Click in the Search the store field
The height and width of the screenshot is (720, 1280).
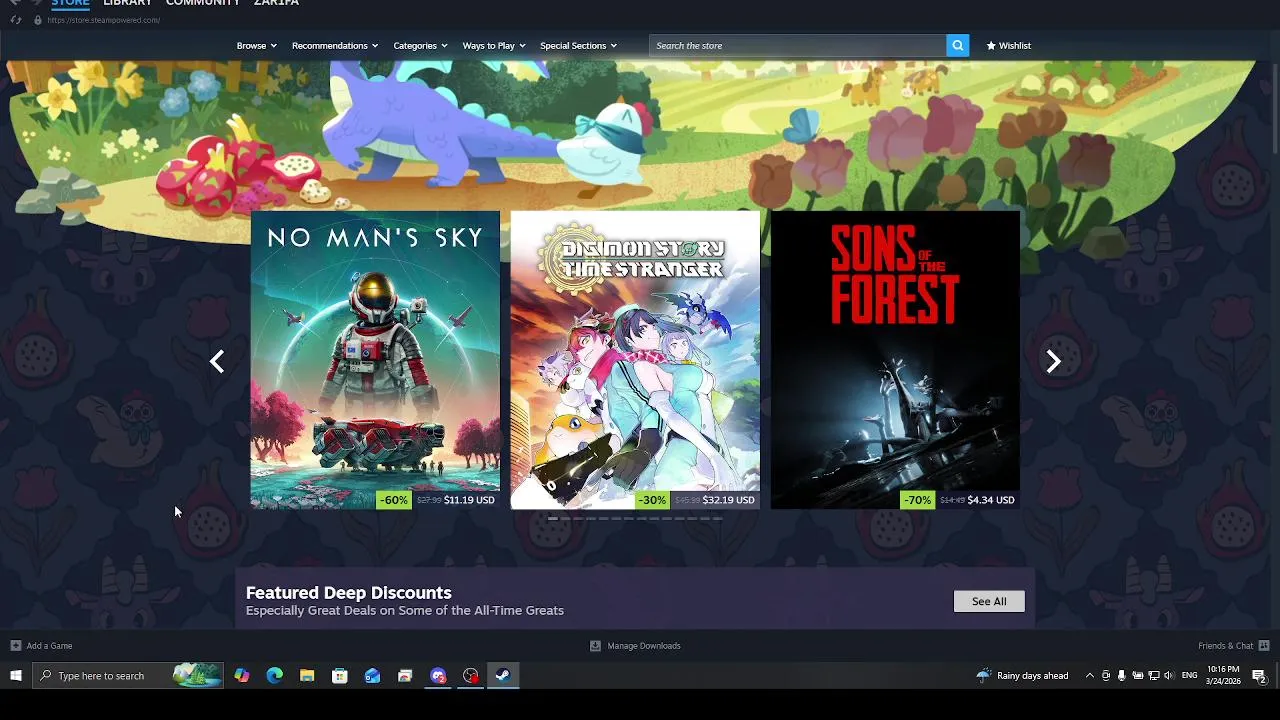(797, 45)
